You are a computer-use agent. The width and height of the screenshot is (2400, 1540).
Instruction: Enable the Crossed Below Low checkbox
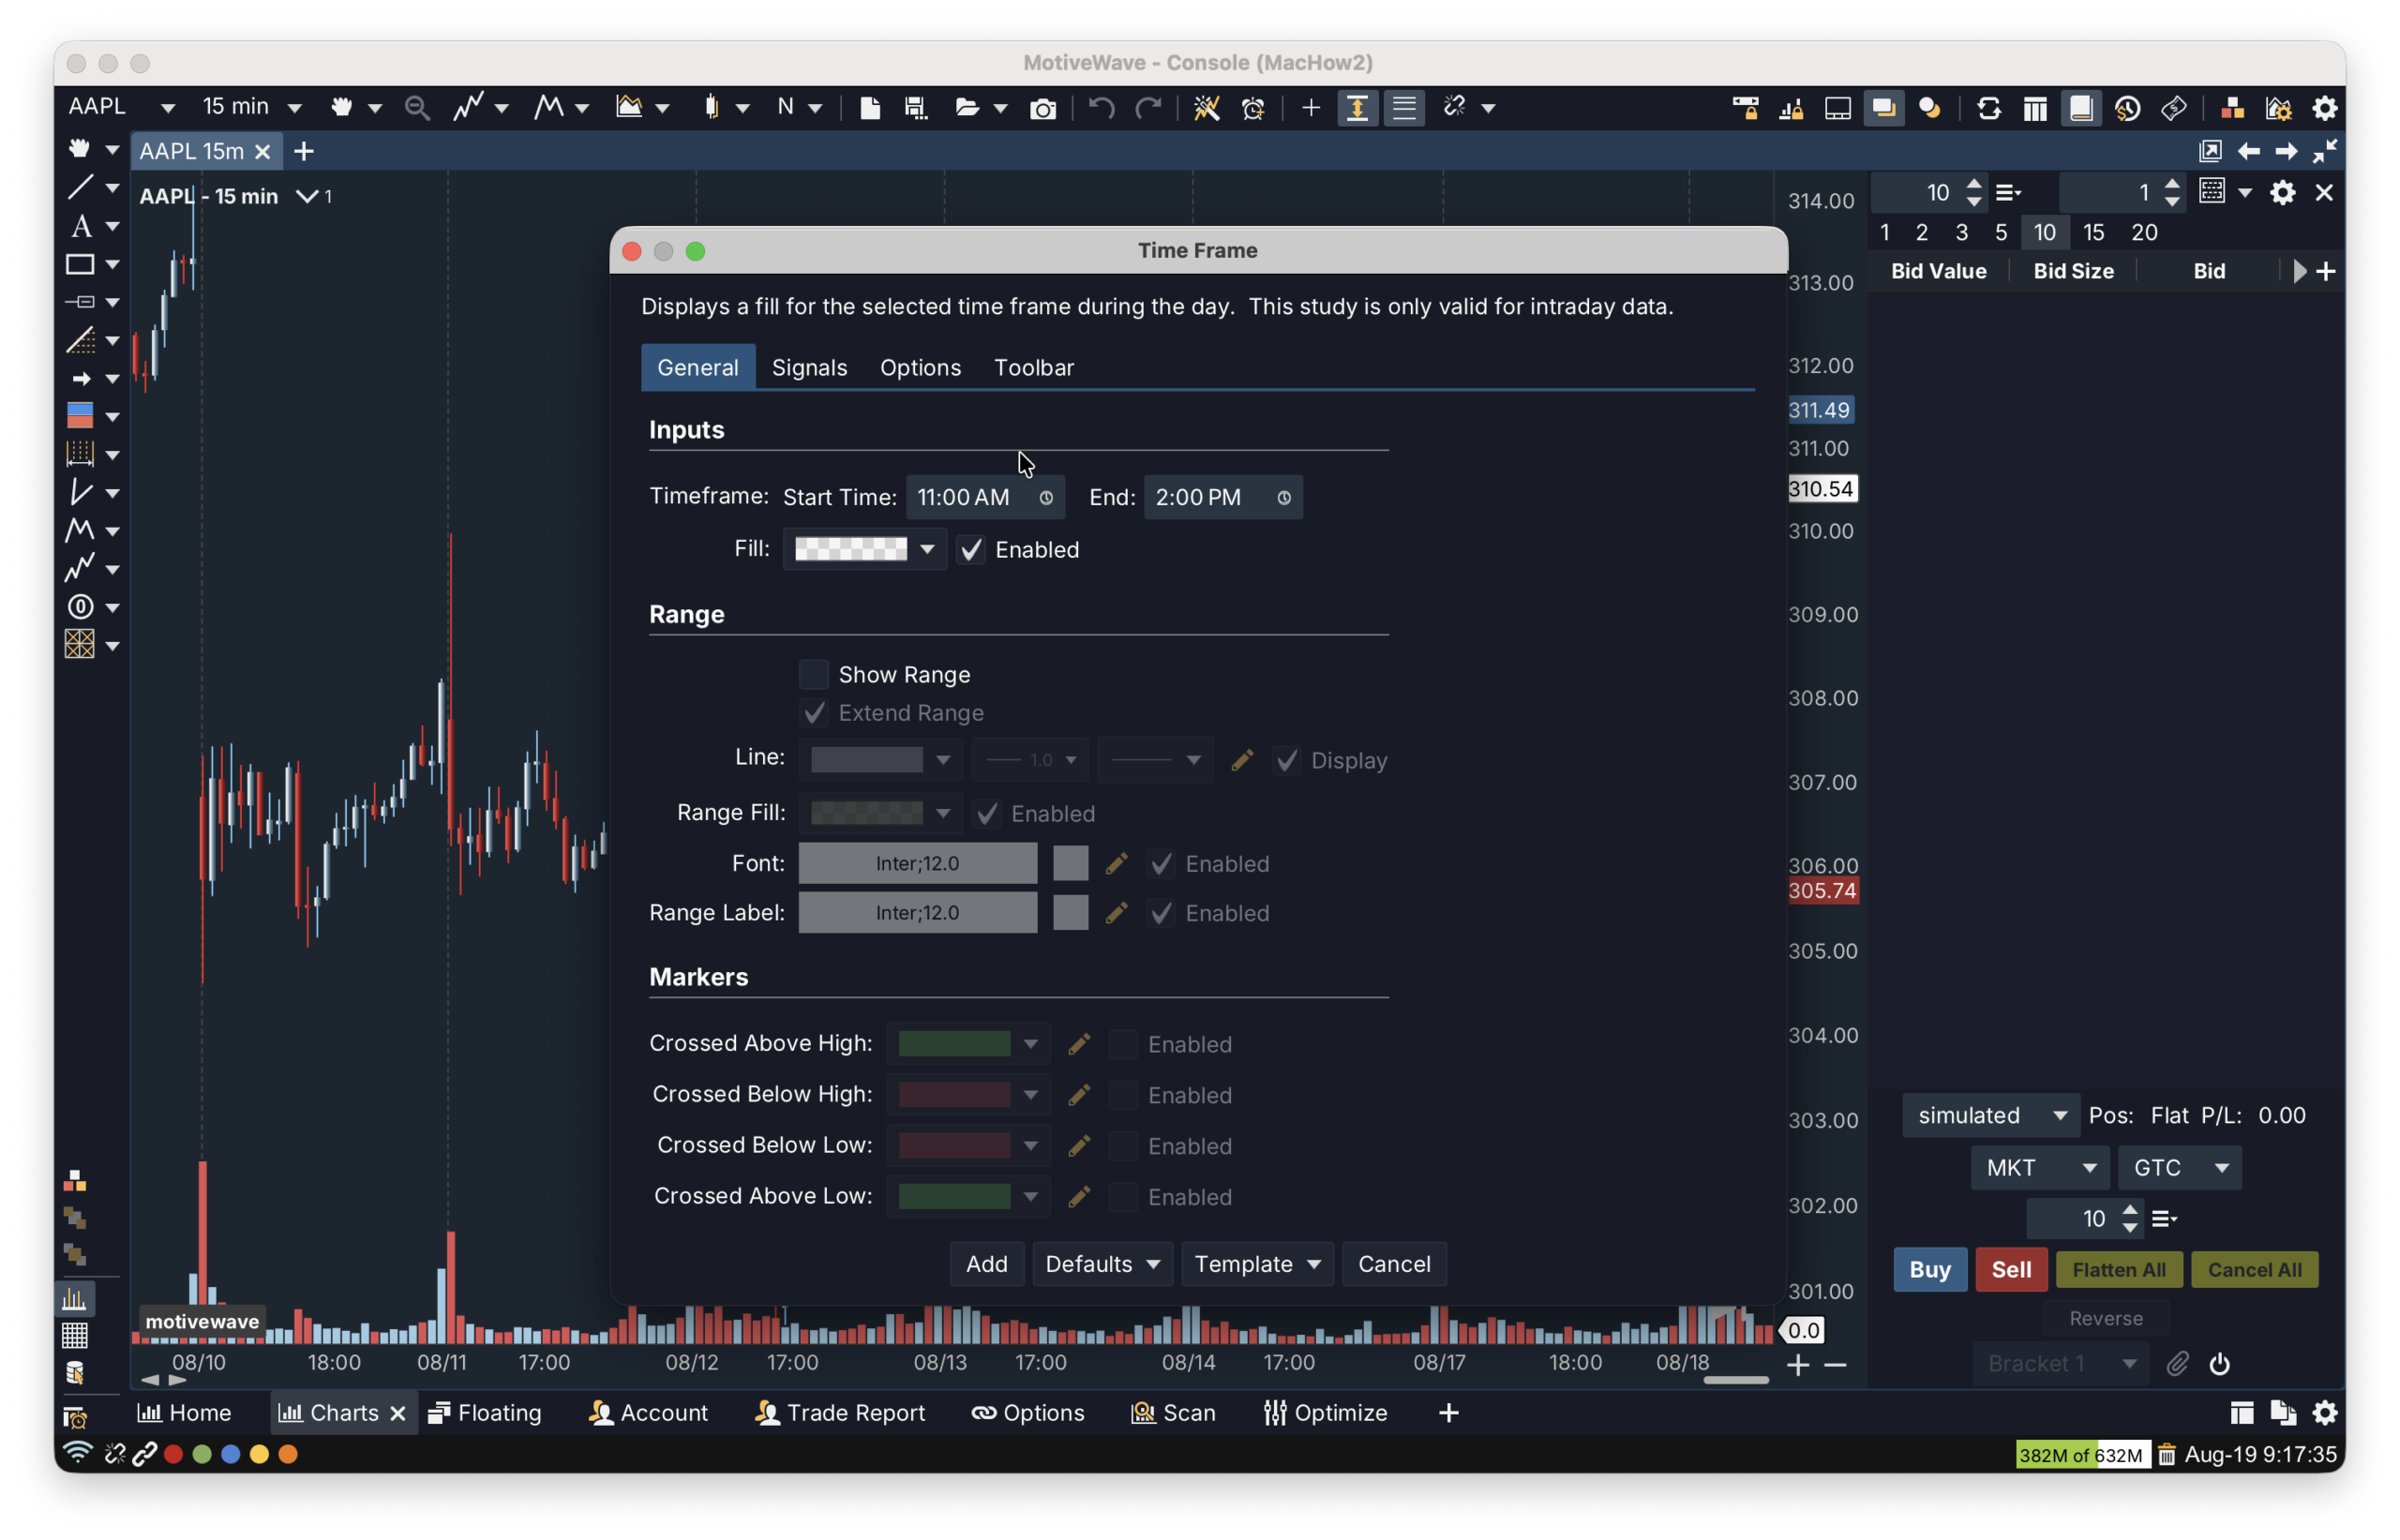(x=1123, y=1147)
